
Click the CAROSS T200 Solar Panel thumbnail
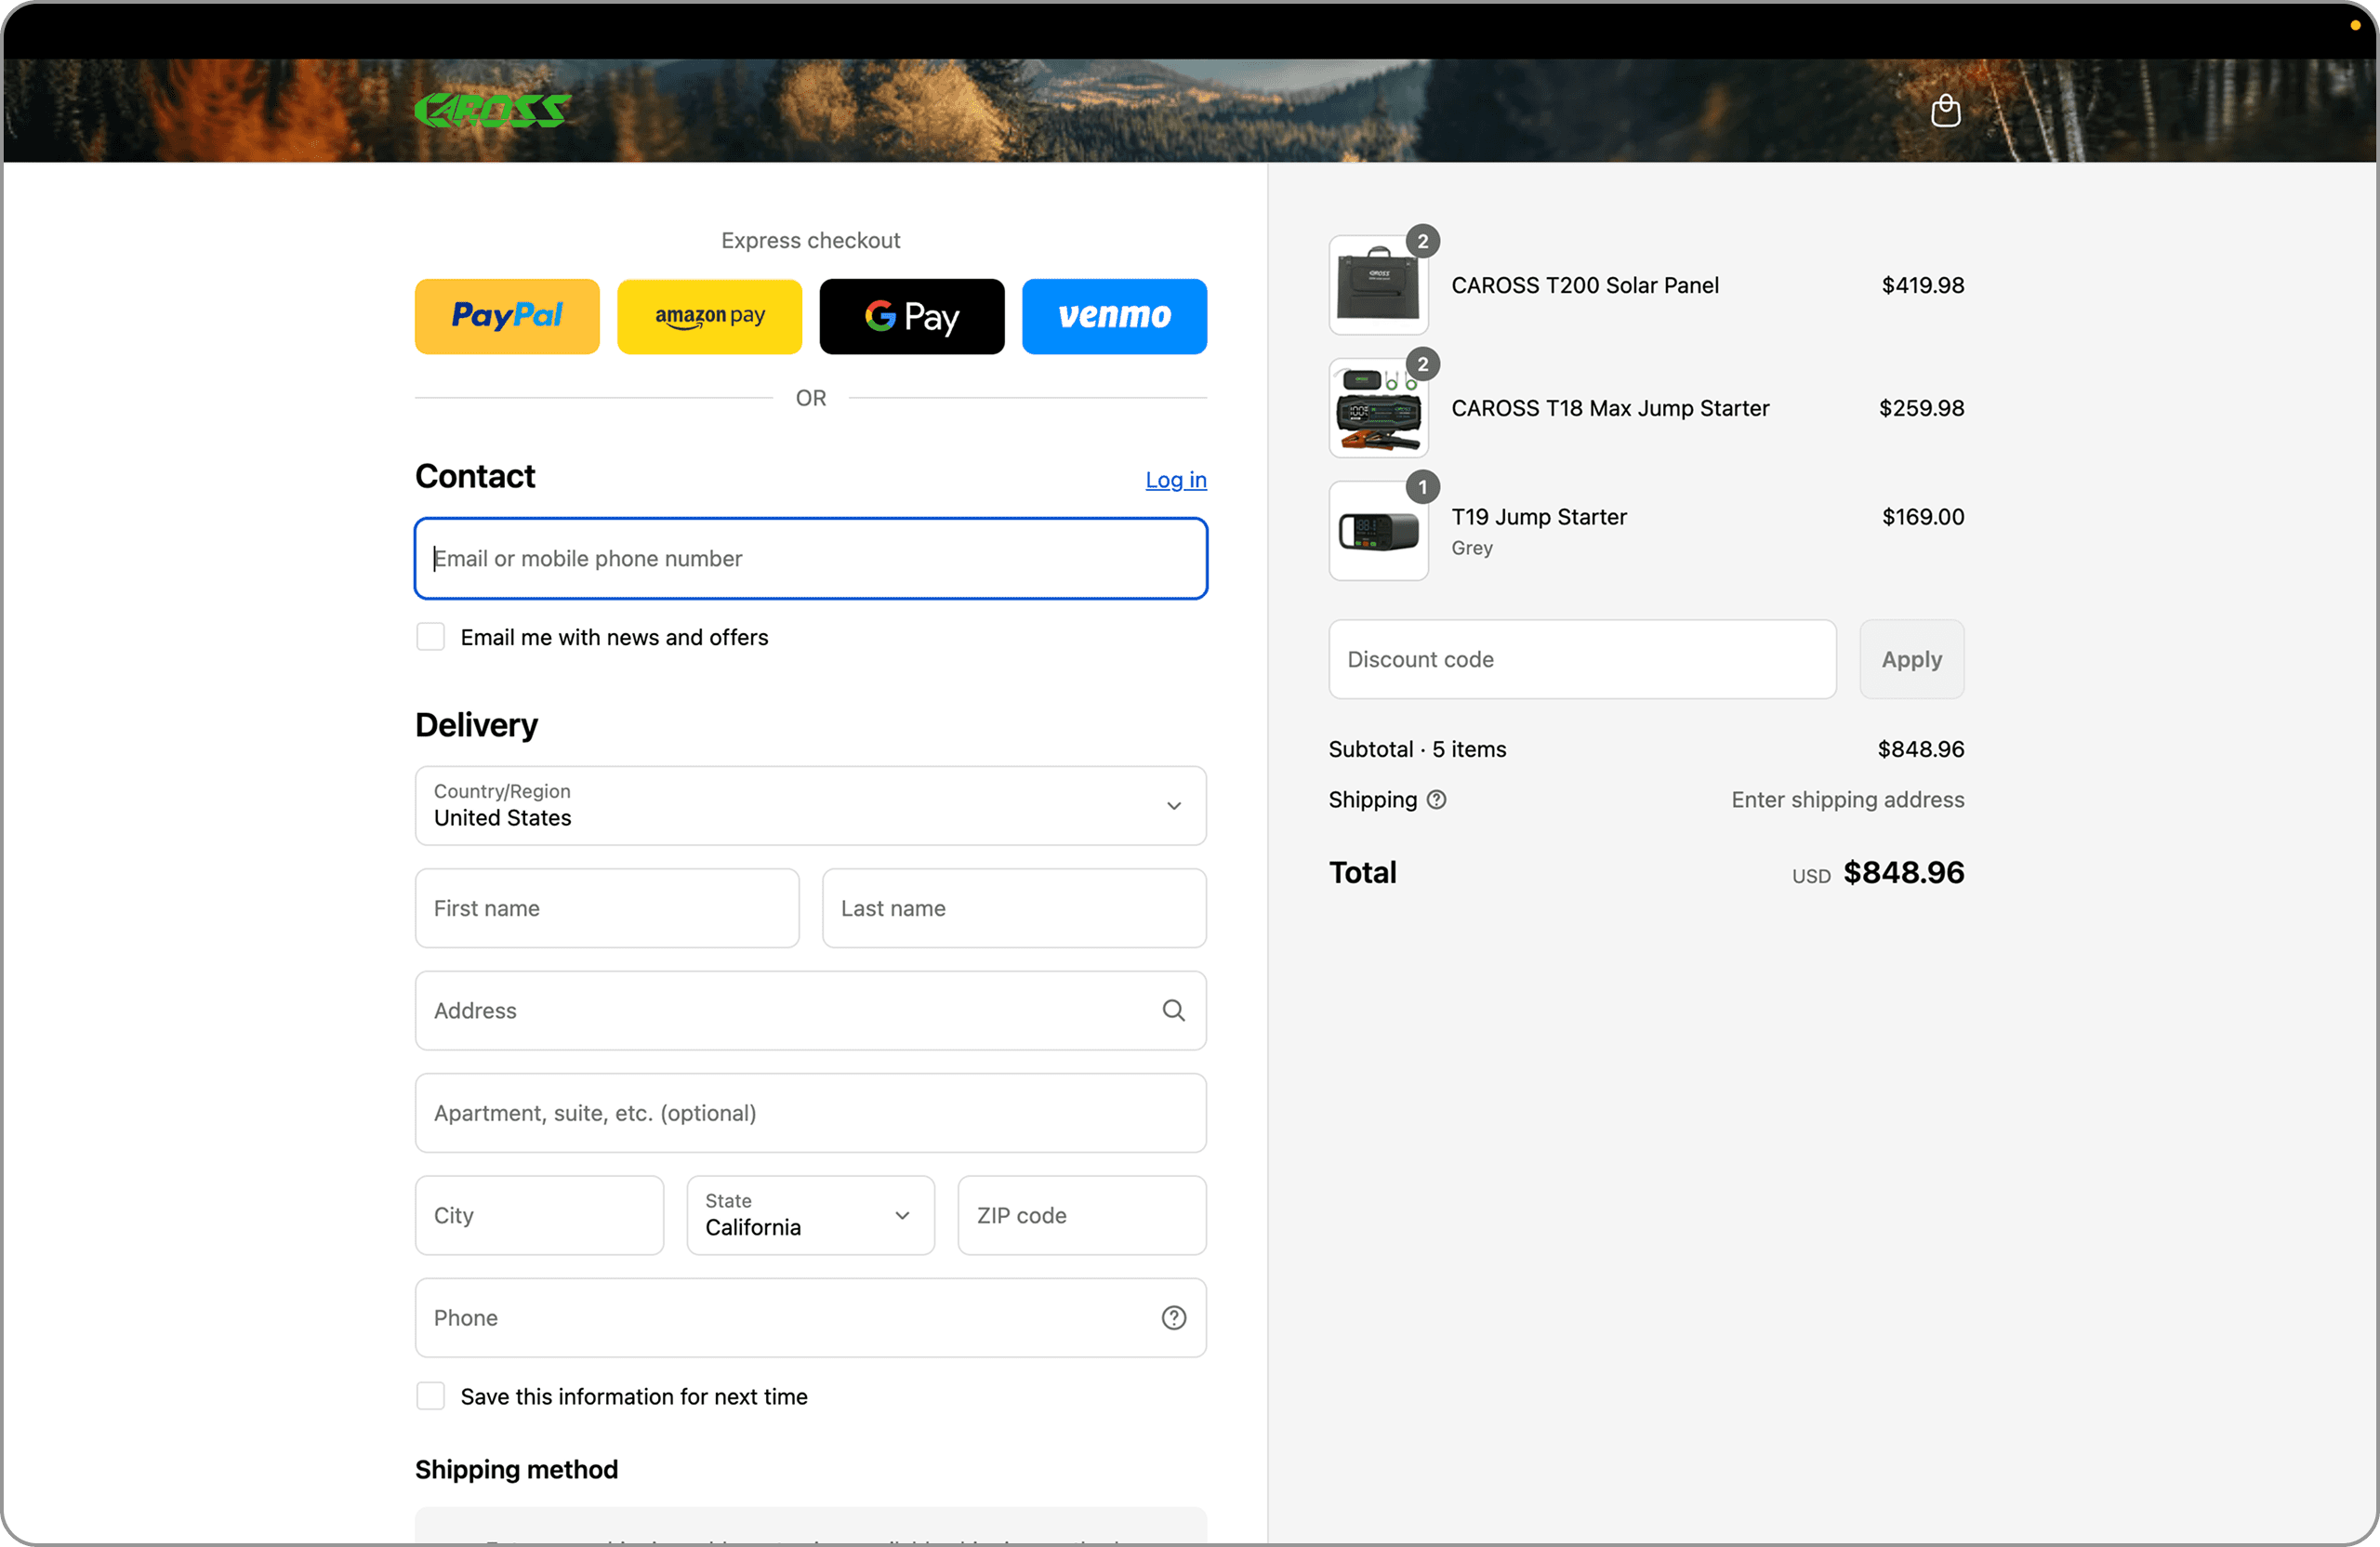point(1377,286)
